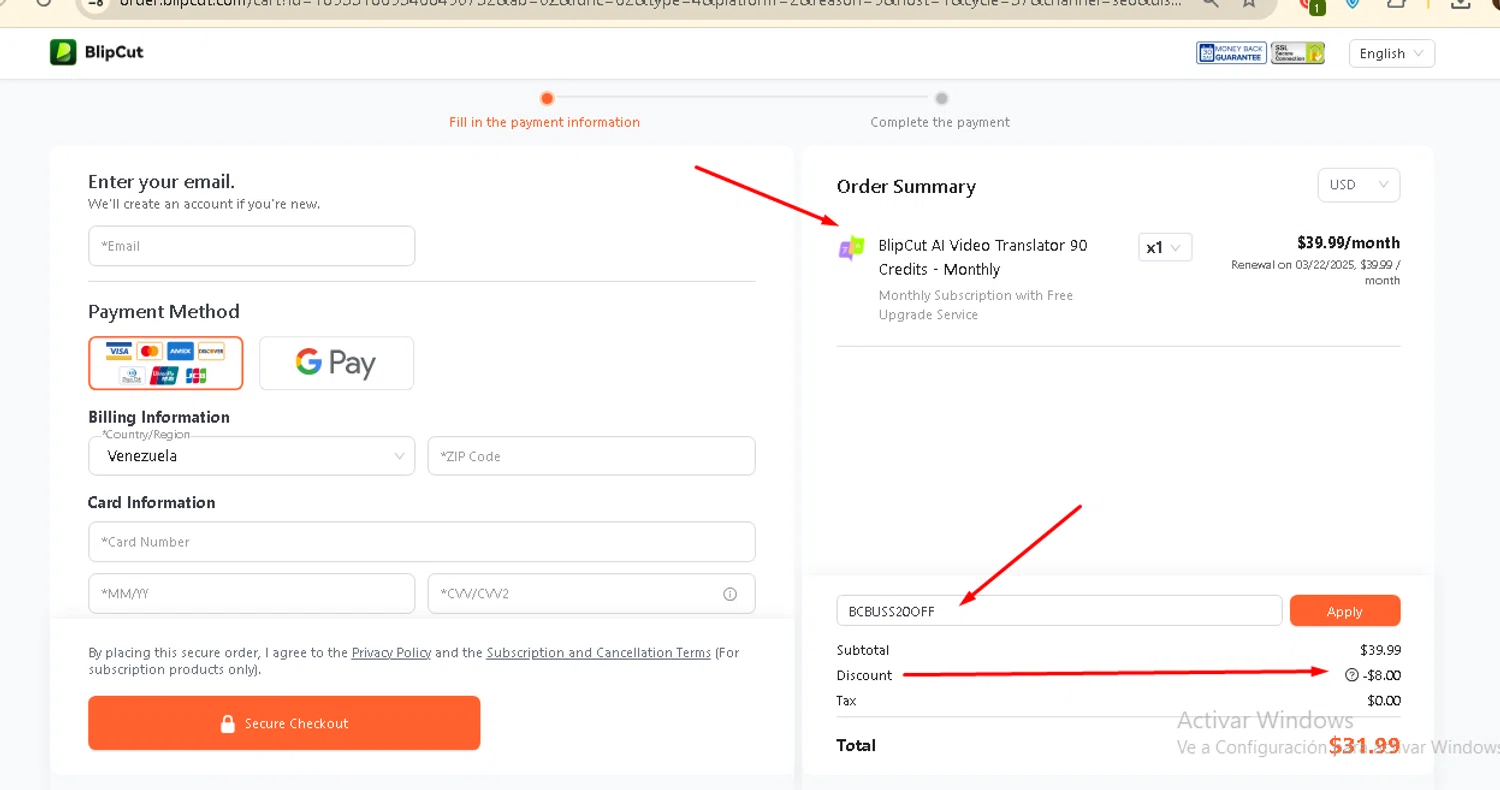Click the 'Fill in the payment information' step

[x=544, y=122]
